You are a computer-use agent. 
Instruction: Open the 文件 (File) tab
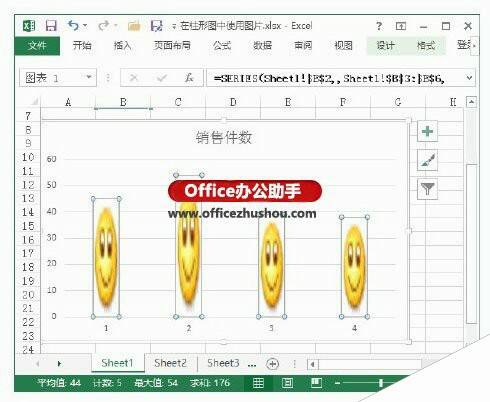point(37,46)
